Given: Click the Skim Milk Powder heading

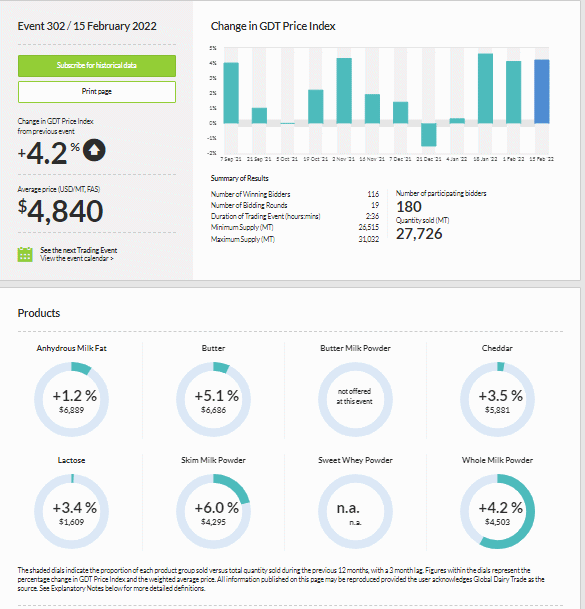Looking at the screenshot, I should (x=213, y=460).
